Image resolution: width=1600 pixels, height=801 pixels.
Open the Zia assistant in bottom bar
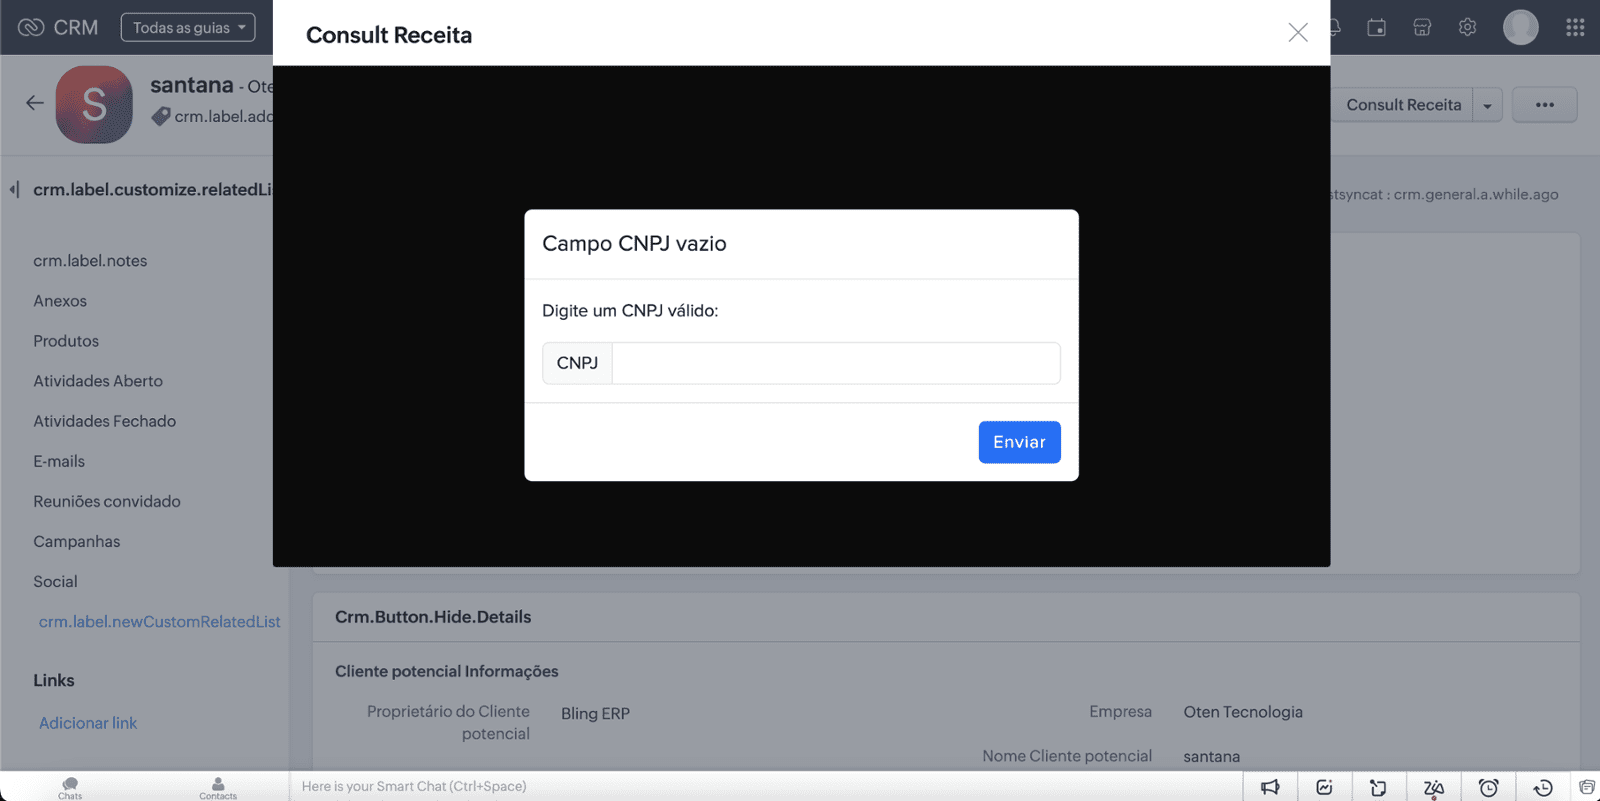click(1433, 788)
